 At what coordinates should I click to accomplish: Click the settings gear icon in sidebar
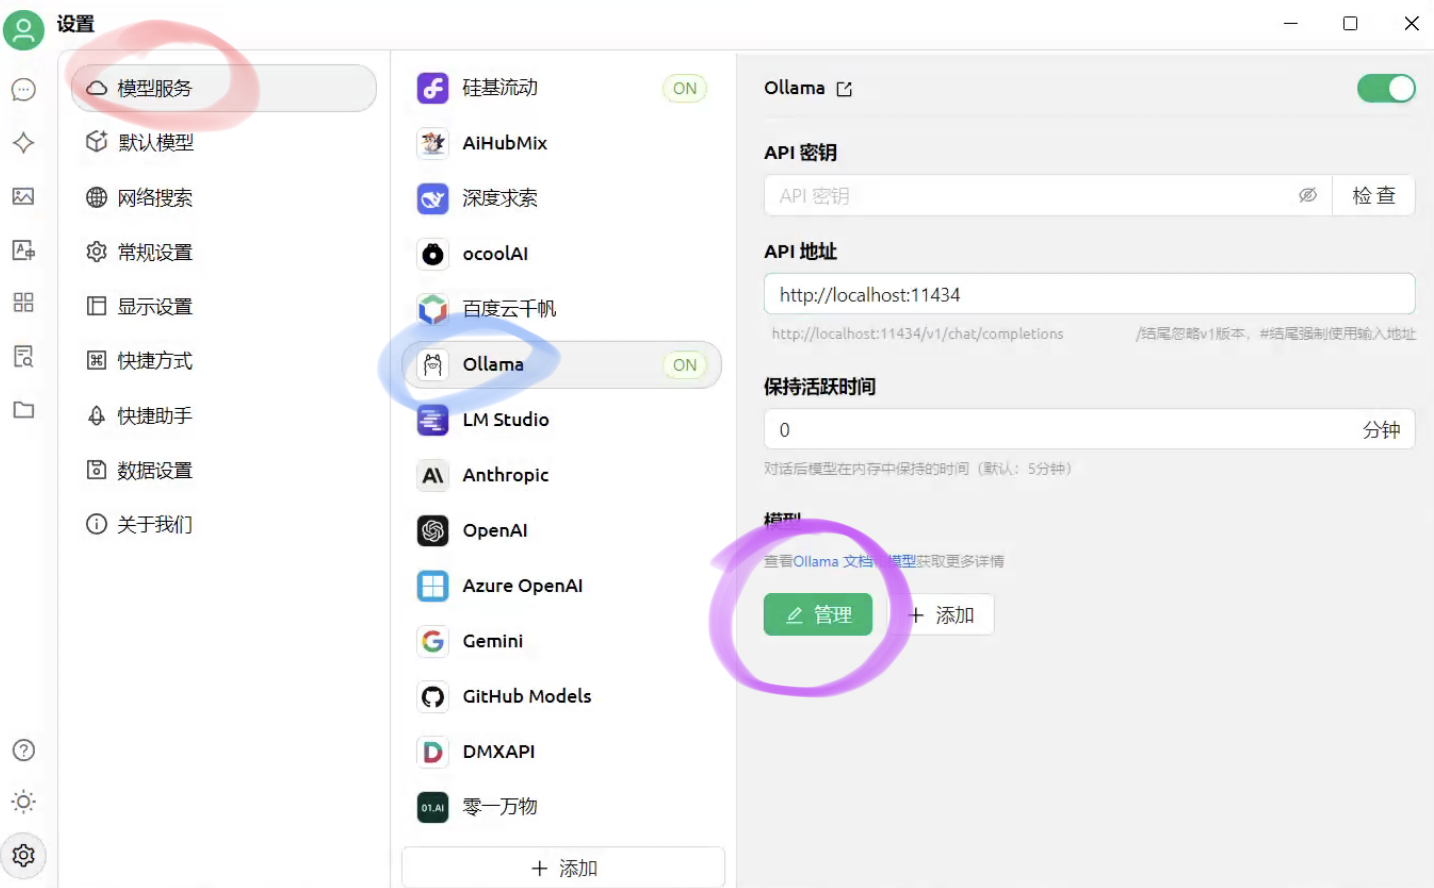[x=24, y=855]
